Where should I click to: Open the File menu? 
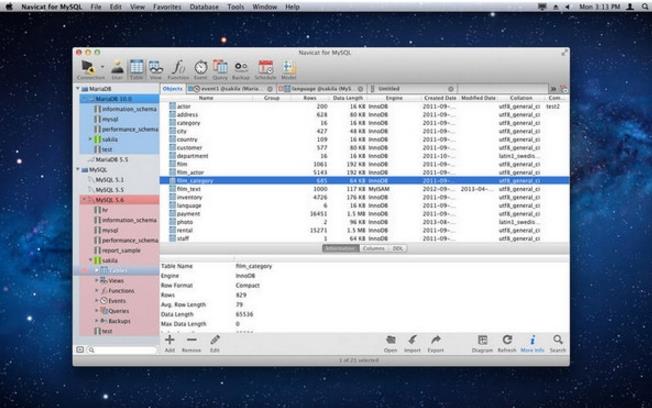(96, 7)
